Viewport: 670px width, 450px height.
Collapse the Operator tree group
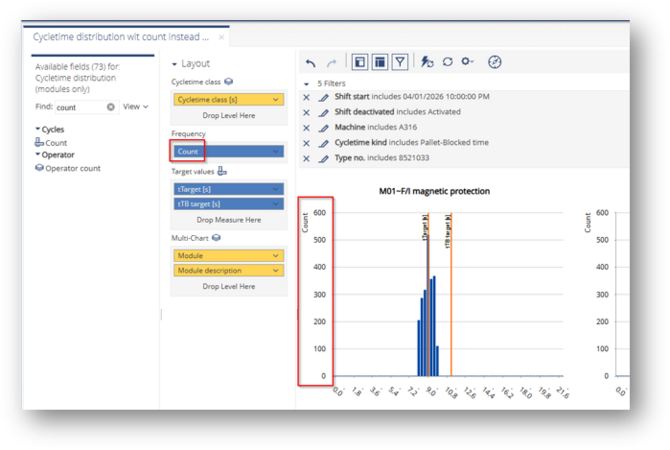tap(38, 154)
